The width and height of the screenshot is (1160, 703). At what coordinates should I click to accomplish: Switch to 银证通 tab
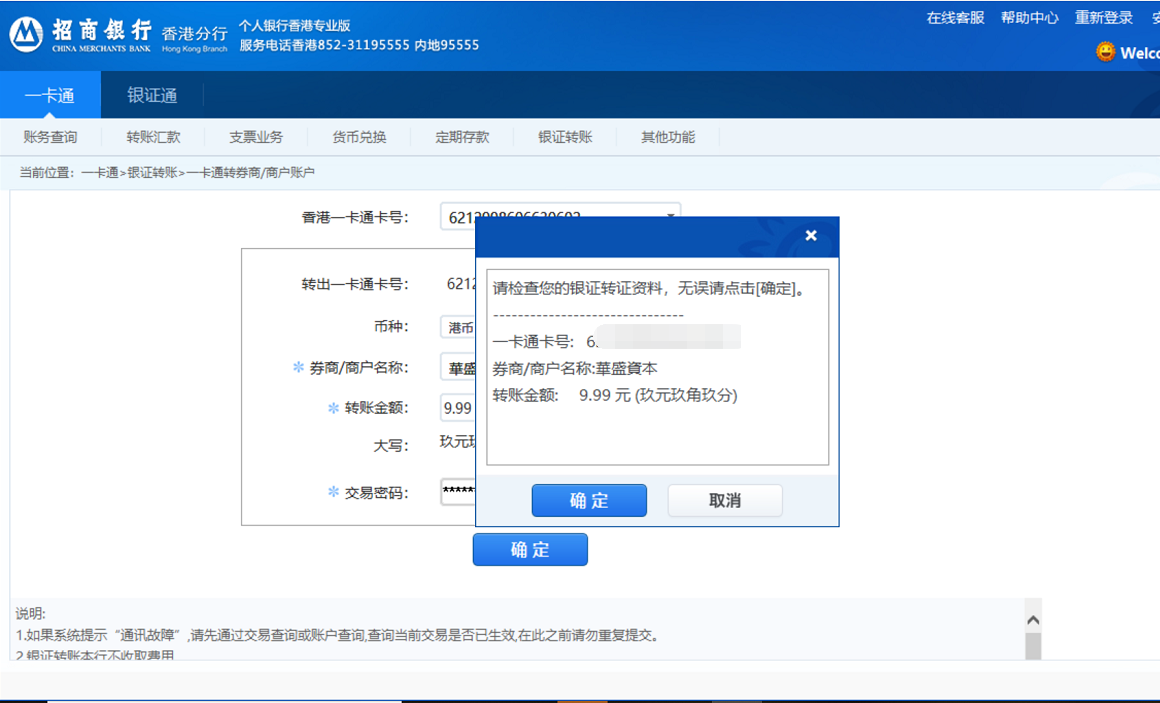pyautogui.click(x=152, y=95)
